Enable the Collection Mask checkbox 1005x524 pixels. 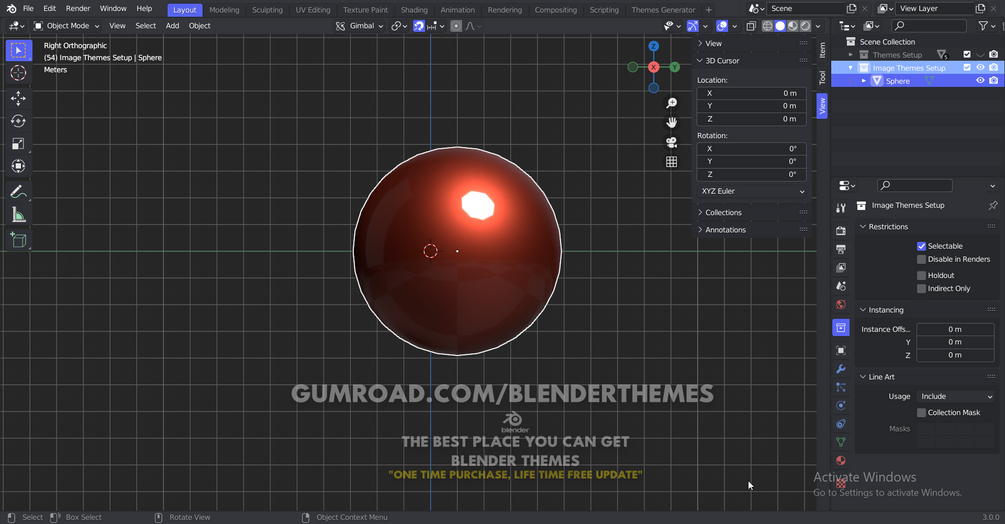click(921, 413)
